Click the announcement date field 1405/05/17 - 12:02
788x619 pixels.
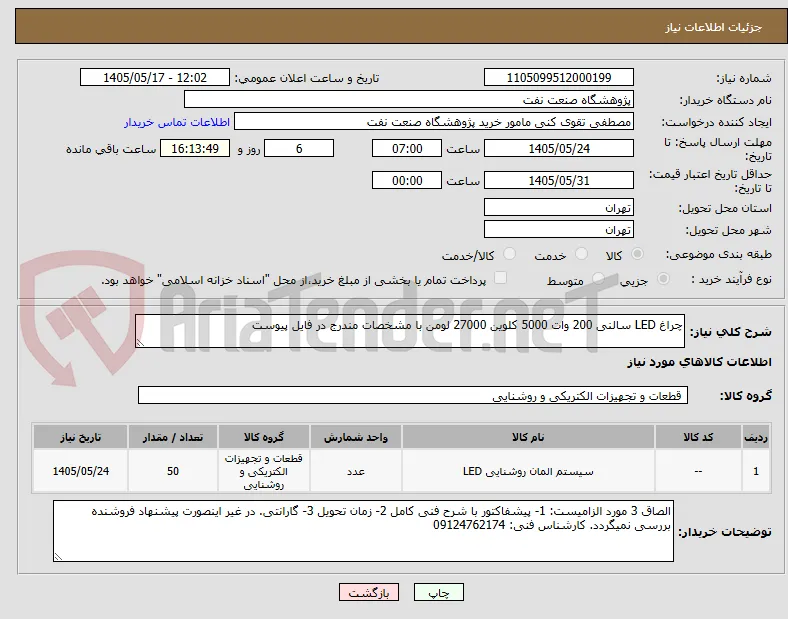(x=155, y=78)
